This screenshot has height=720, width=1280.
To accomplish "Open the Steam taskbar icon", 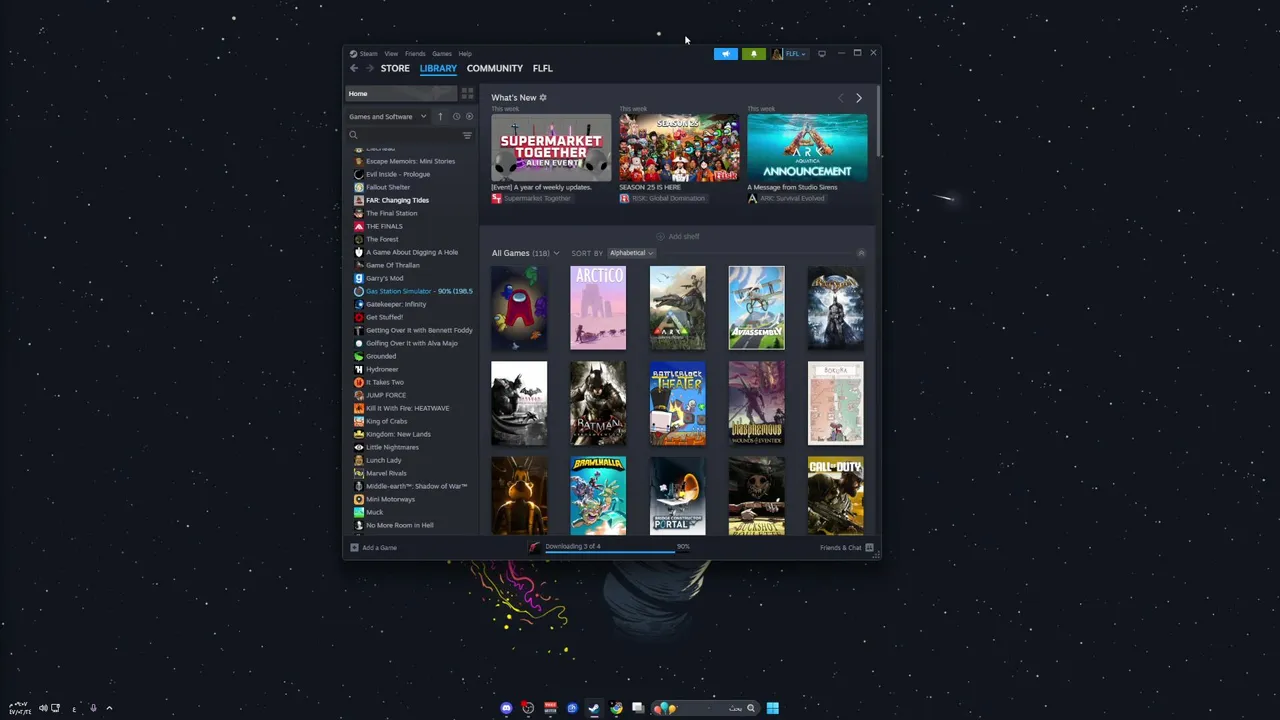I will point(594,708).
